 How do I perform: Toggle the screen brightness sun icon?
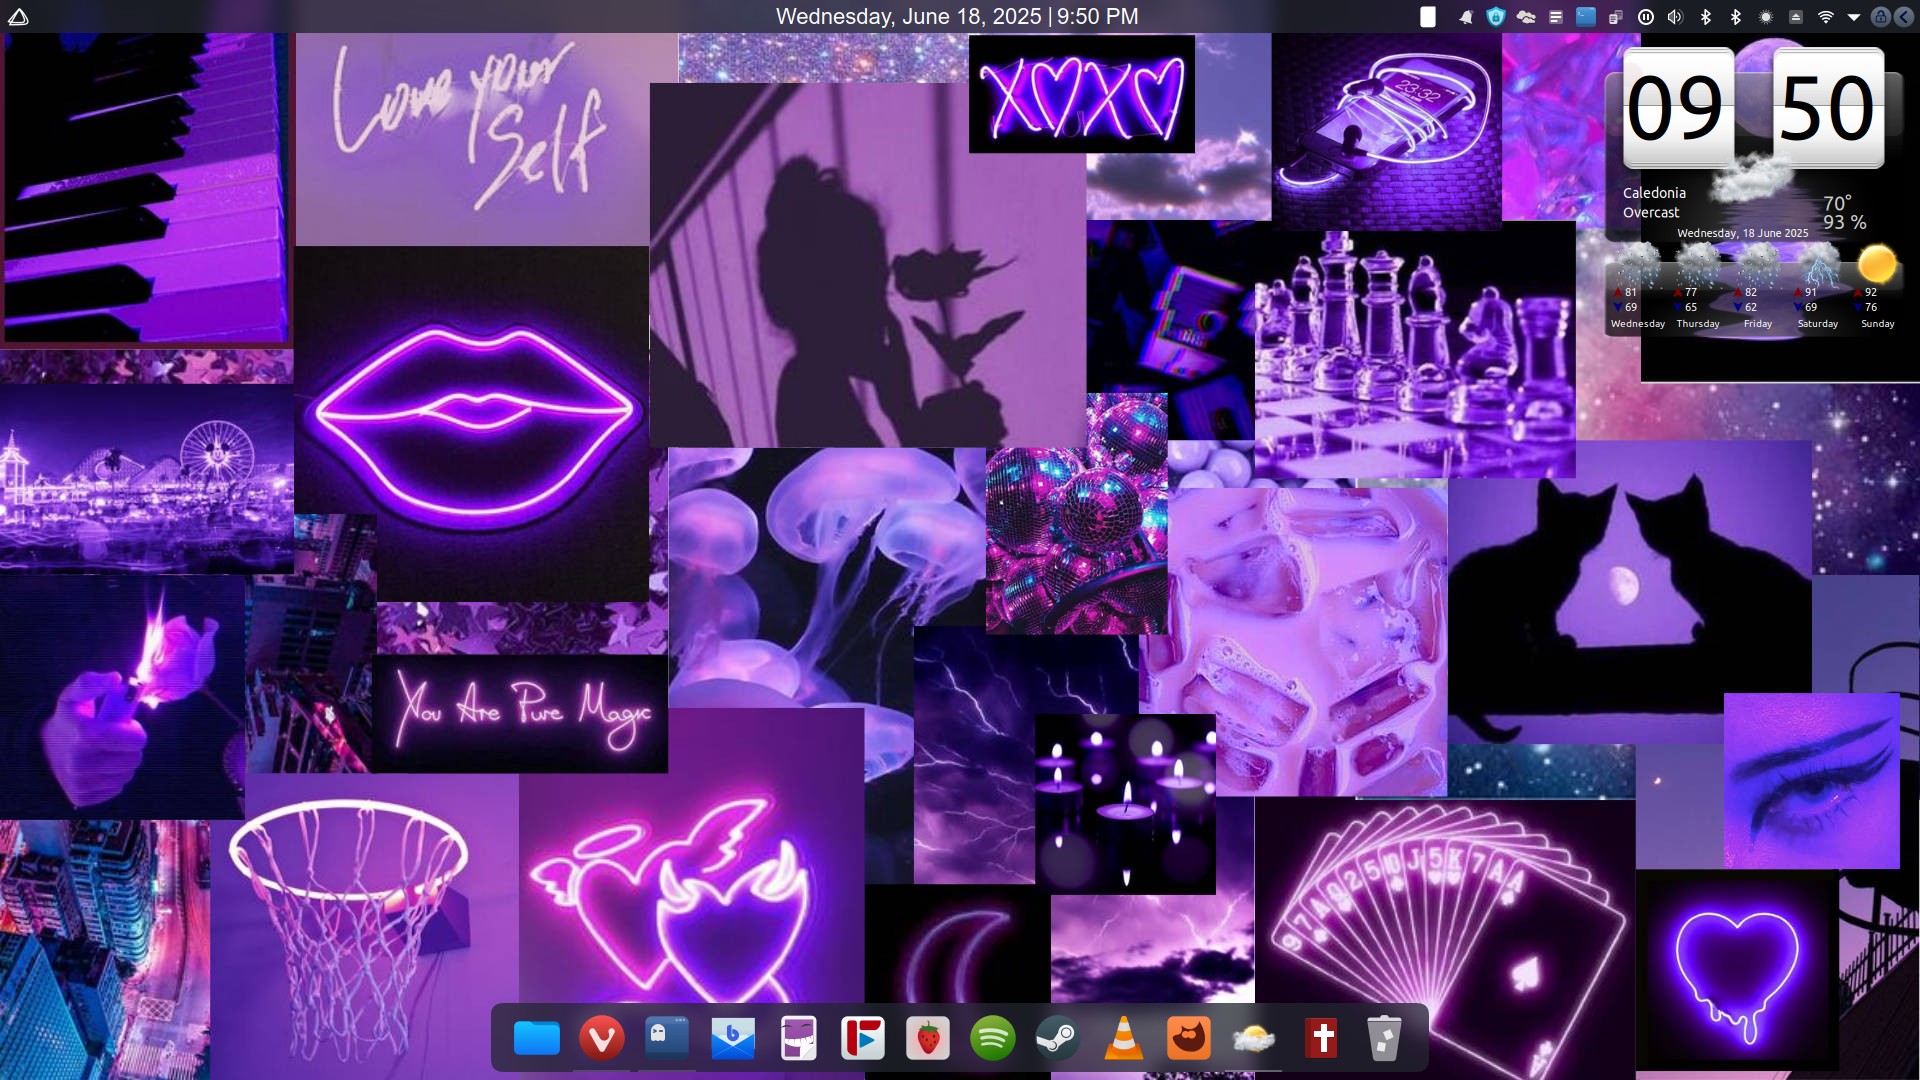pyautogui.click(x=1766, y=17)
